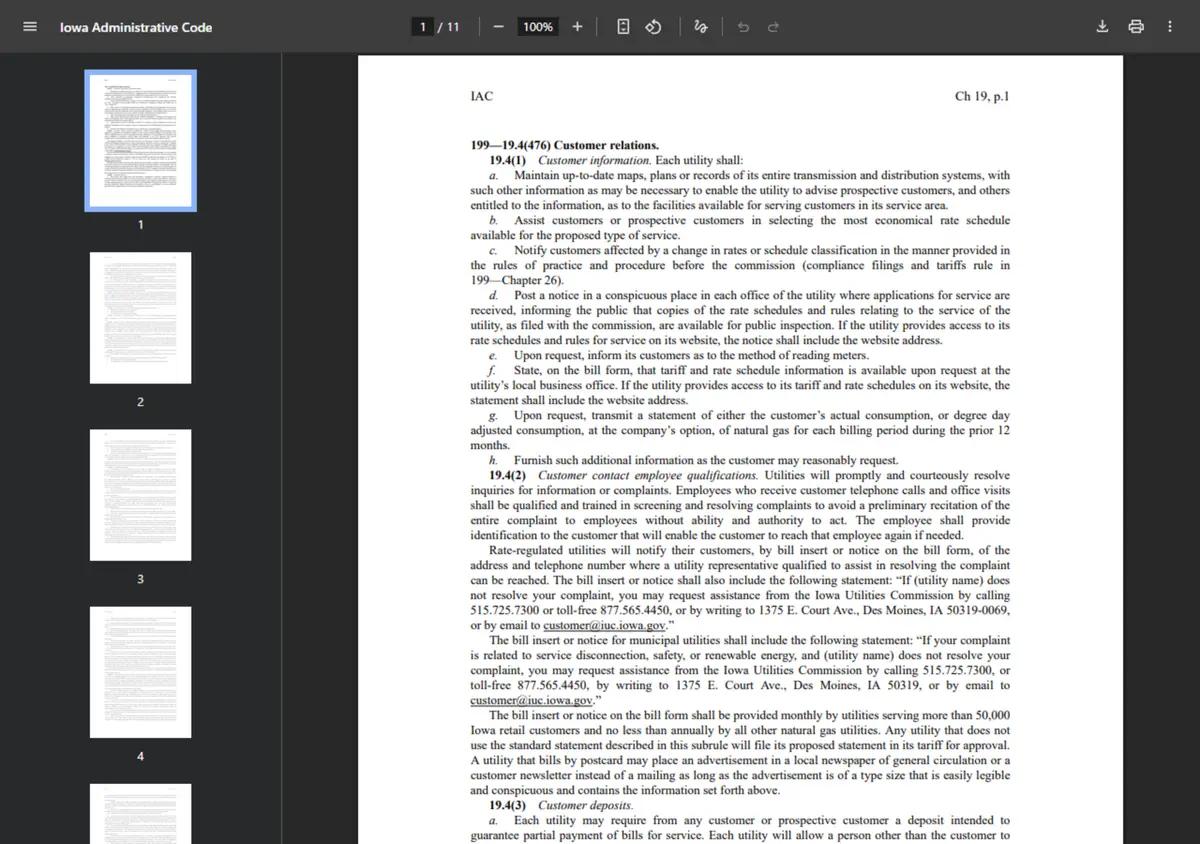The height and width of the screenshot is (844, 1200).
Task: Click the Undo arrow
Action: pos(743,27)
